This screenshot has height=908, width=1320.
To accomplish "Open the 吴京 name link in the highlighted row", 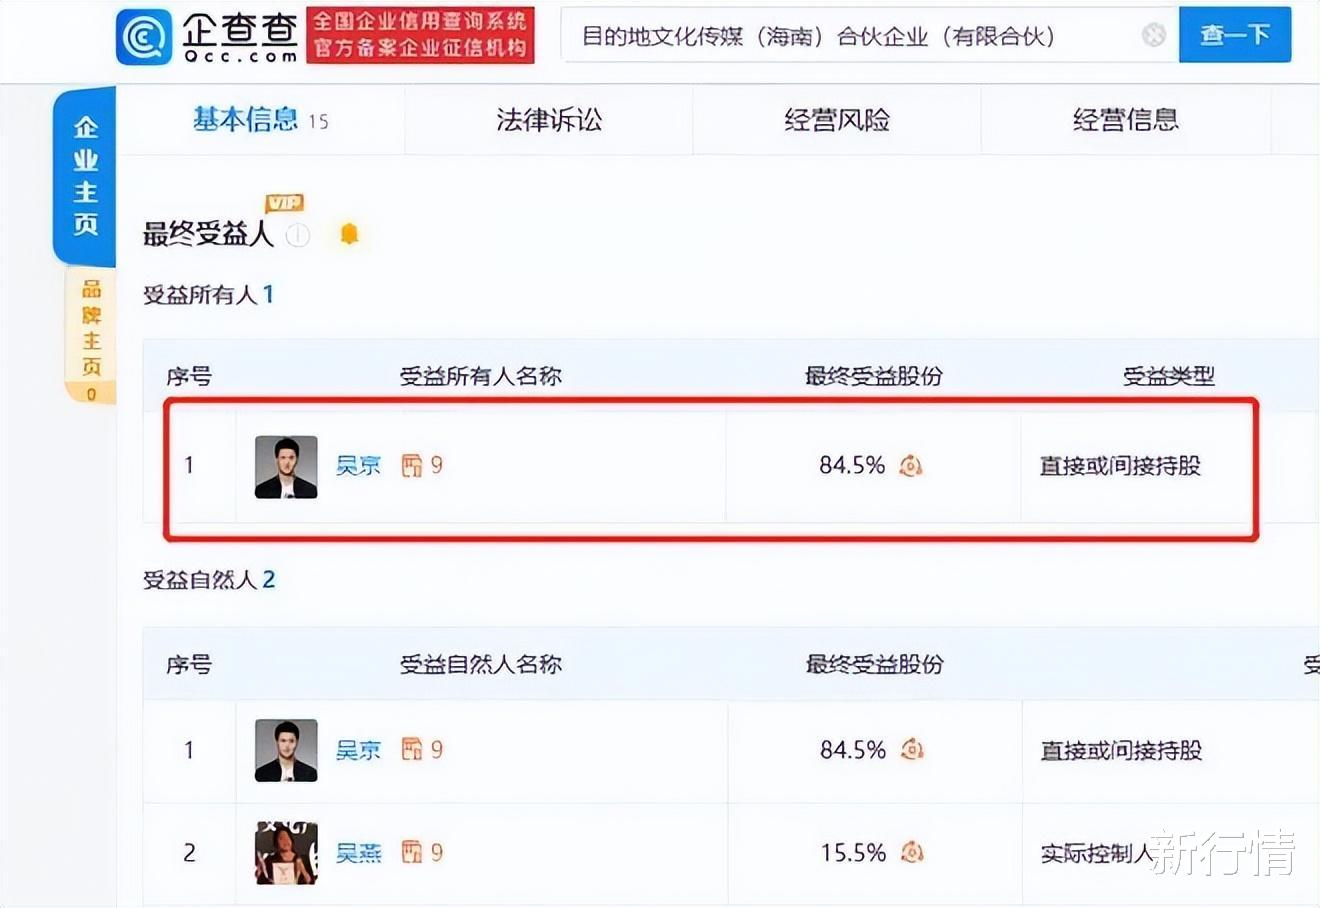I will [358, 465].
